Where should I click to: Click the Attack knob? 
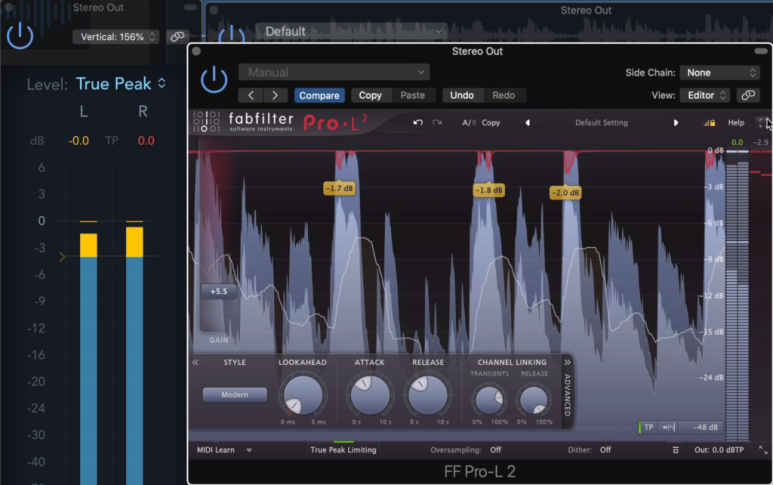tap(369, 395)
